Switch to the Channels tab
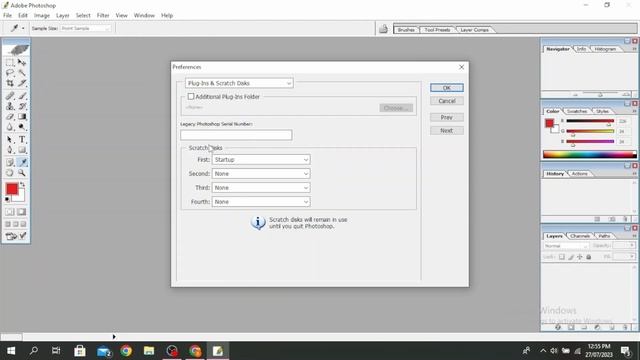Image resolution: width=640 pixels, height=360 pixels. [x=580, y=236]
